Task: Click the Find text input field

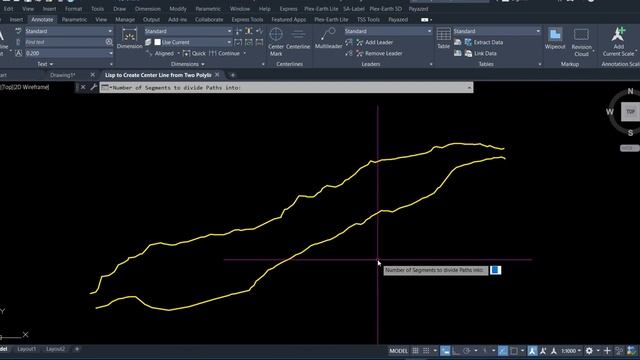Action: [64, 42]
